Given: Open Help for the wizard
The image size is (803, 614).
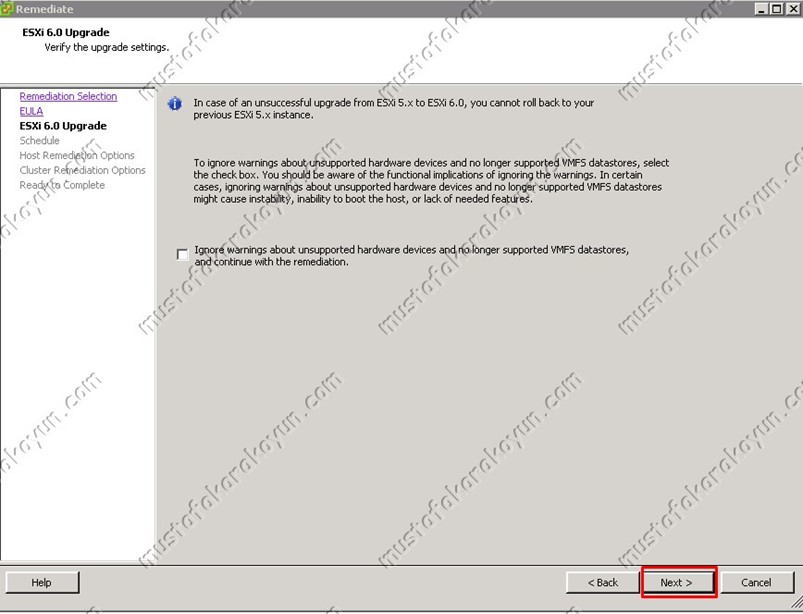Looking at the screenshot, I should (x=42, y=582).
